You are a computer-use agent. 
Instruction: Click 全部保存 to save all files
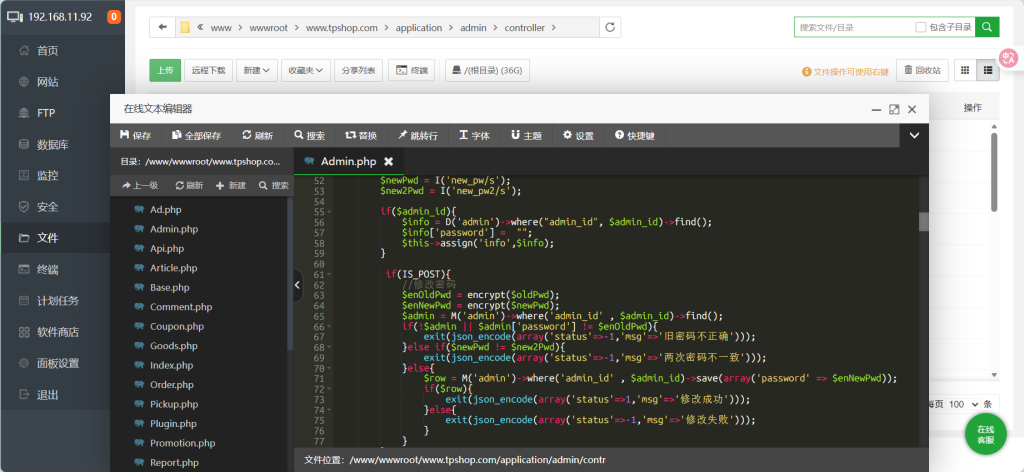(x=196, y=135)
